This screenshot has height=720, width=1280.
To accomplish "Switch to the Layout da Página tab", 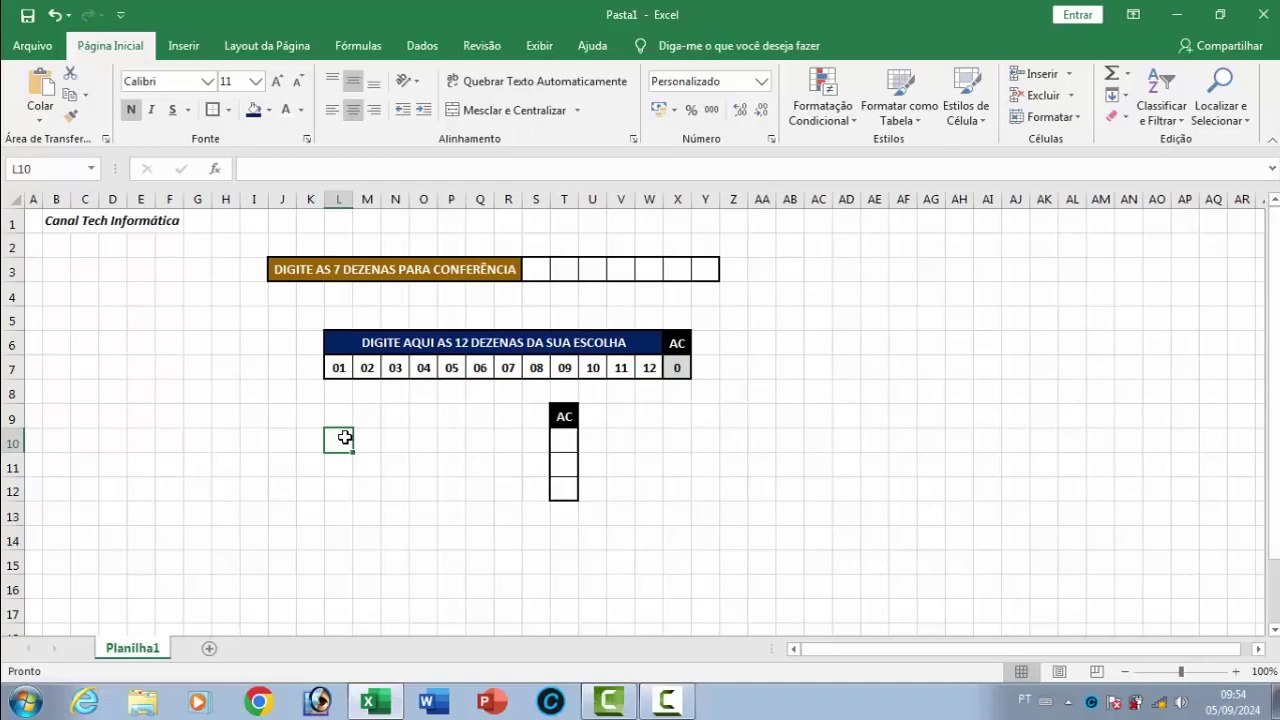I will pyautogui.click(x=267, y=46).
